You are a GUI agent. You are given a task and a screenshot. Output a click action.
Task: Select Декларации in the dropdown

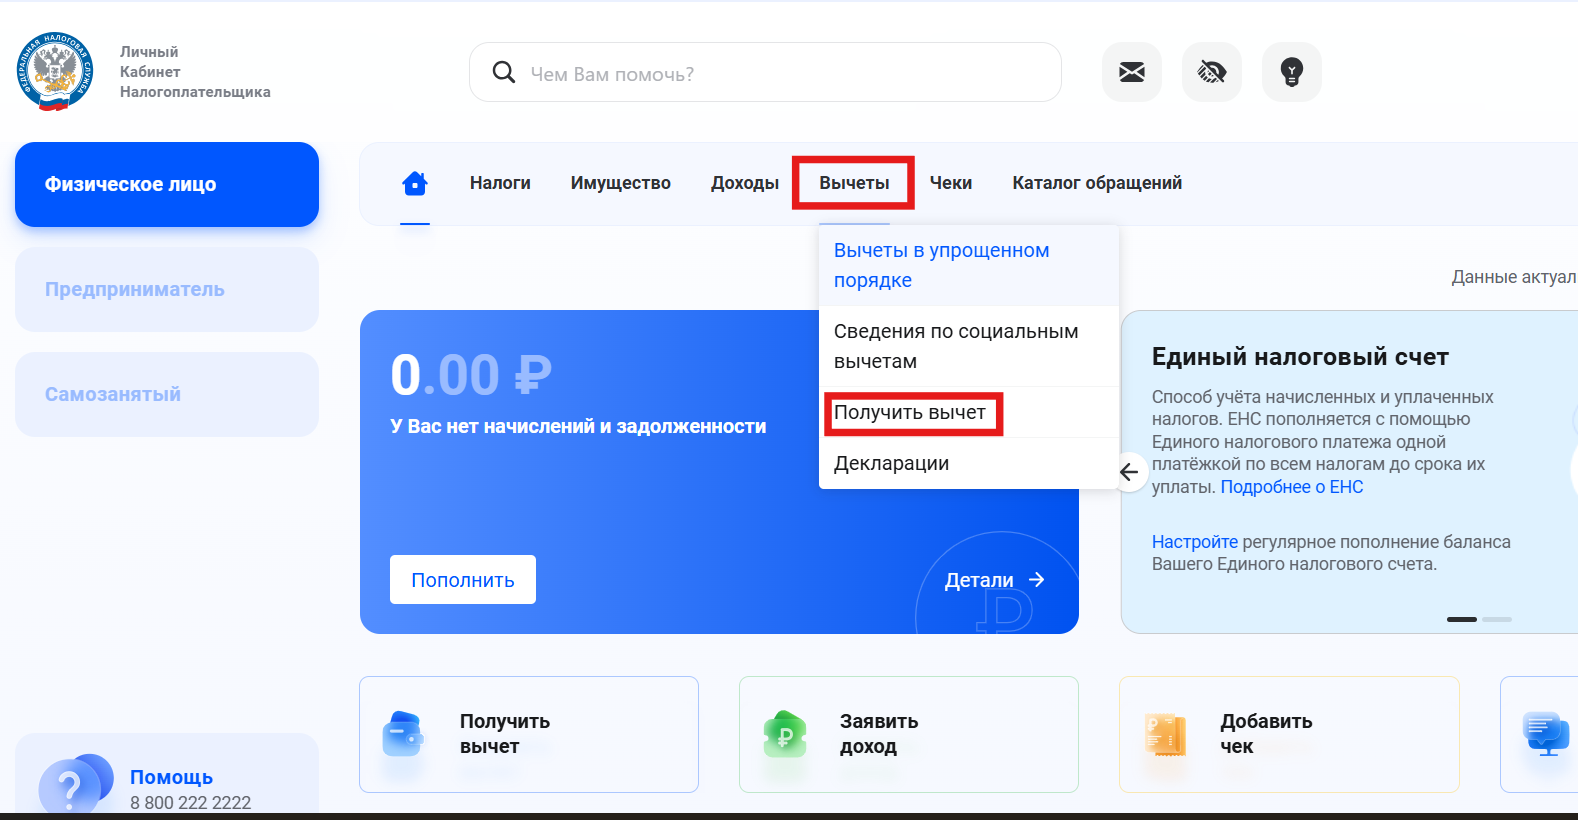tap(968, 463)
